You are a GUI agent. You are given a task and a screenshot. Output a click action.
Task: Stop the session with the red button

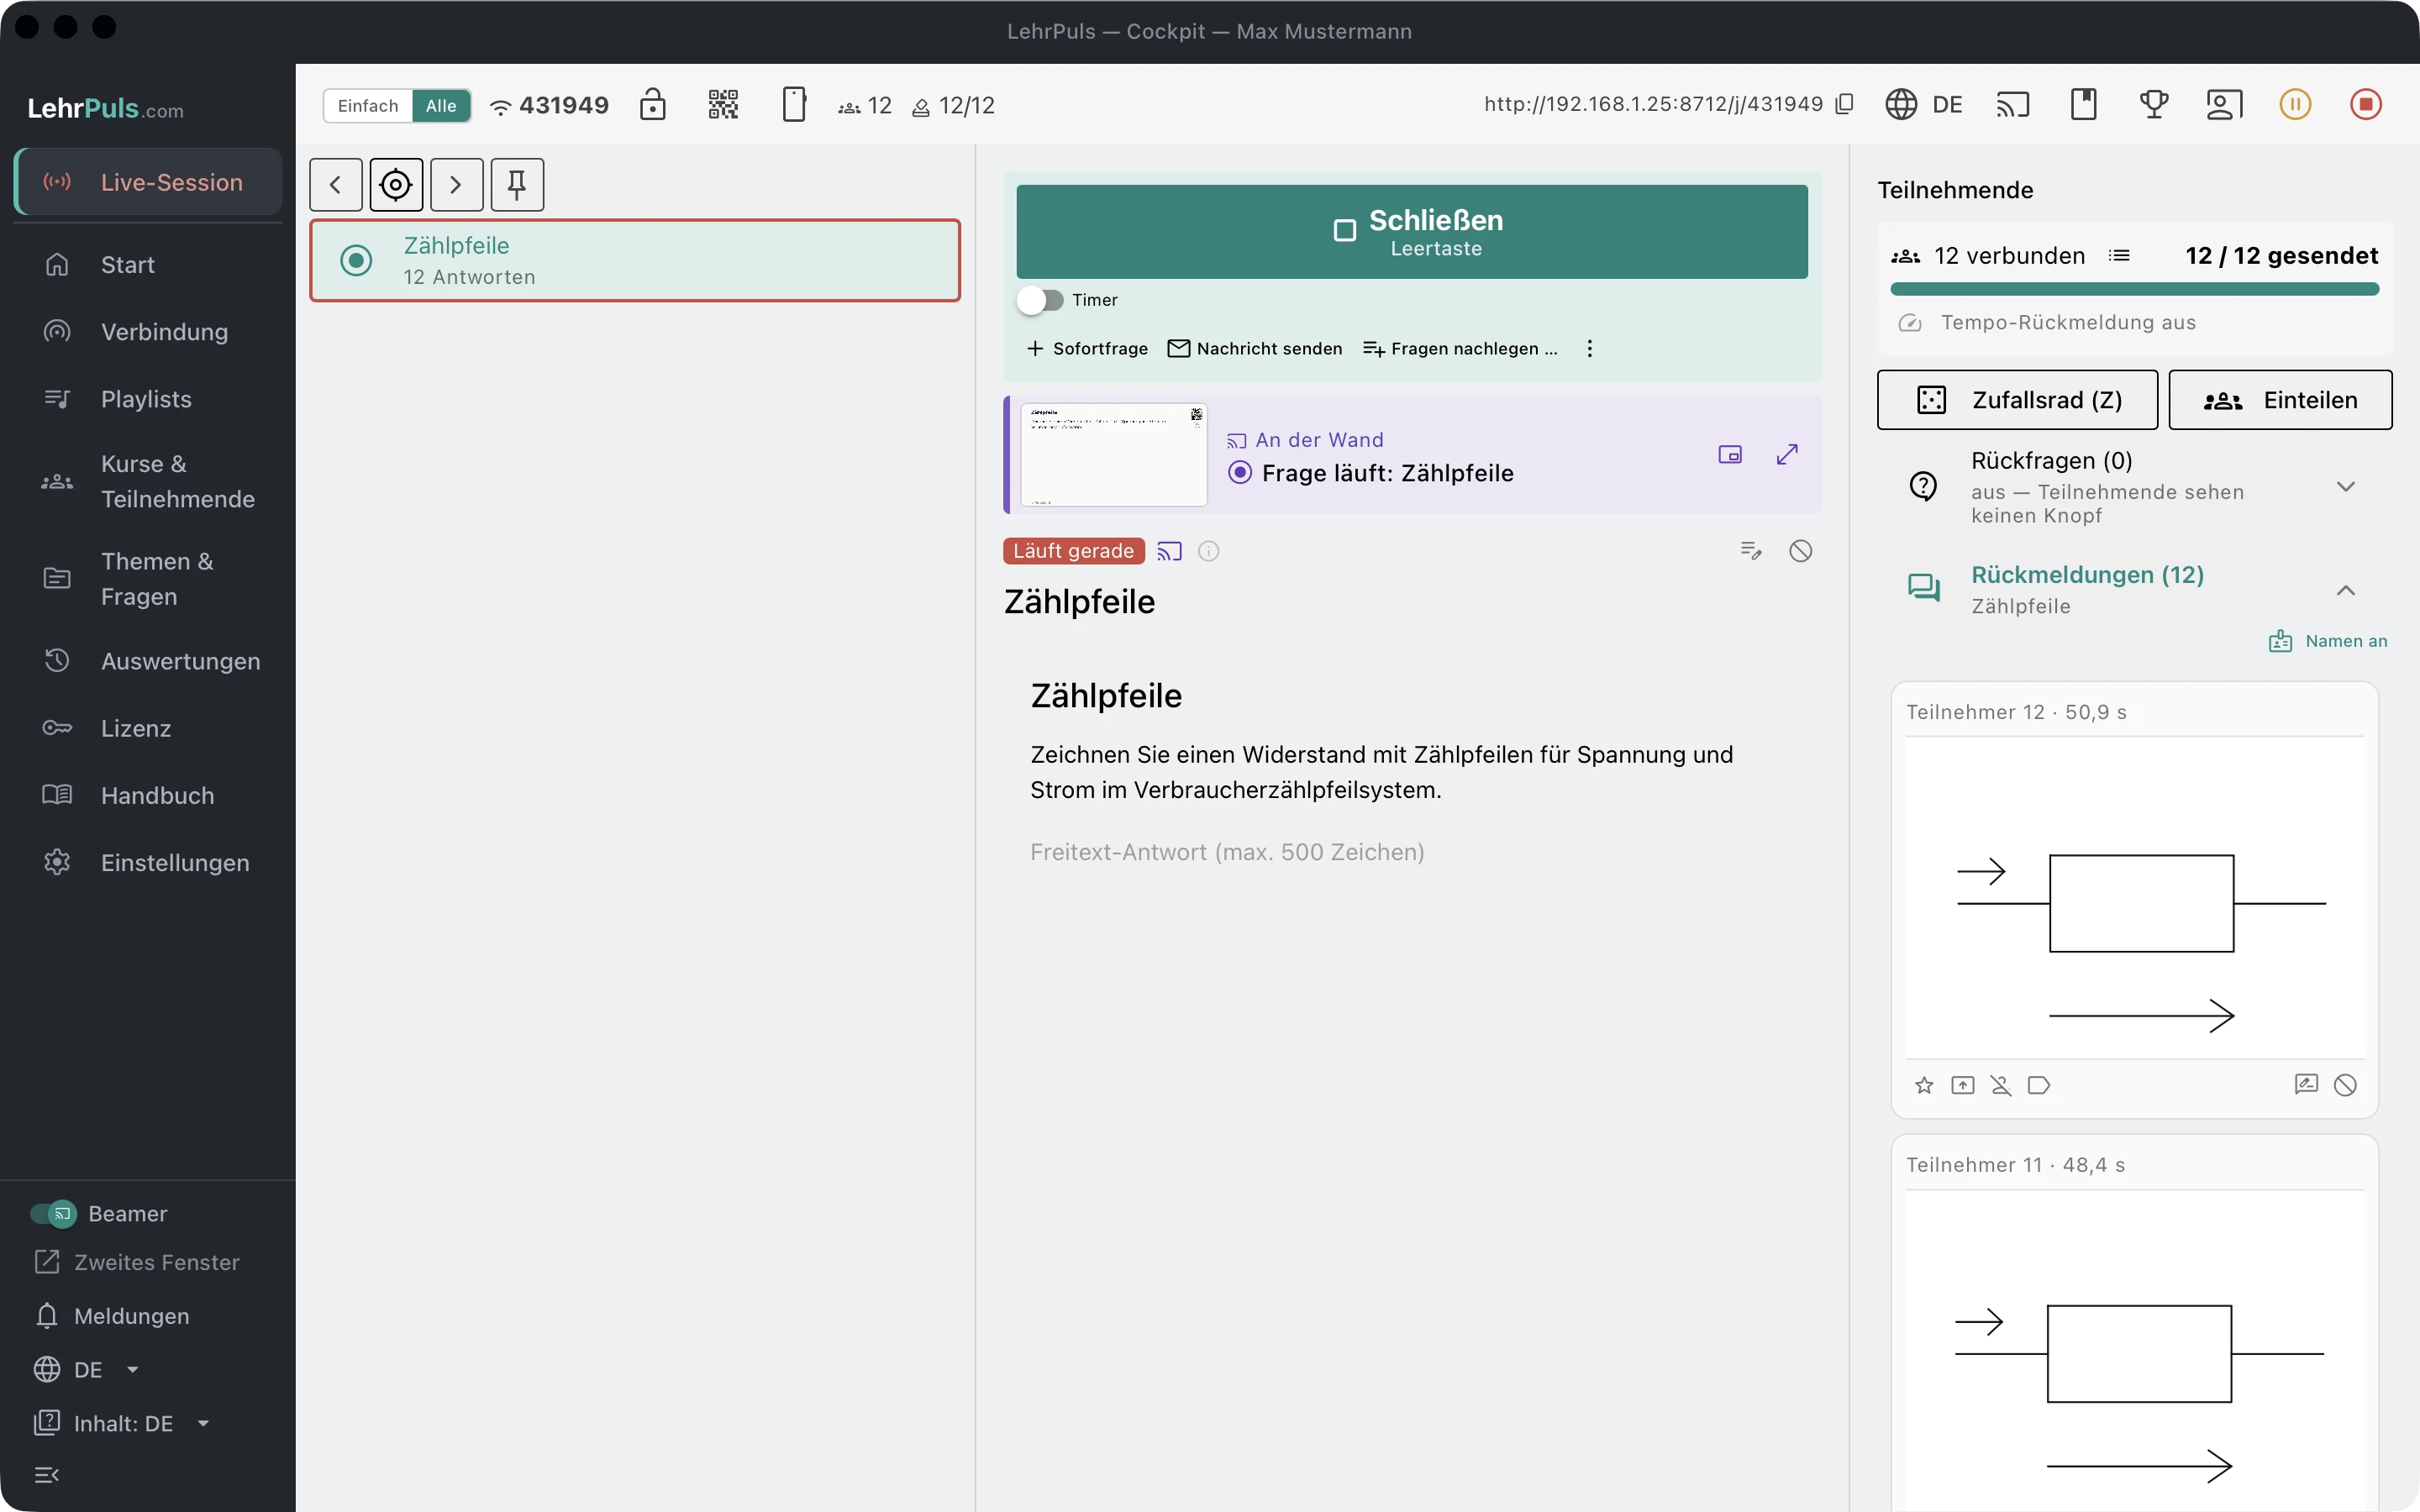(x=2366, y=104)
